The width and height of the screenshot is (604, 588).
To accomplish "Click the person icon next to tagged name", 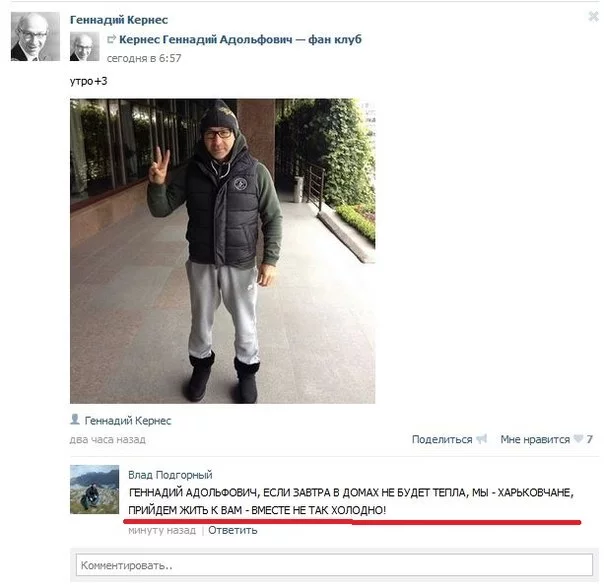I will [75, 419].
